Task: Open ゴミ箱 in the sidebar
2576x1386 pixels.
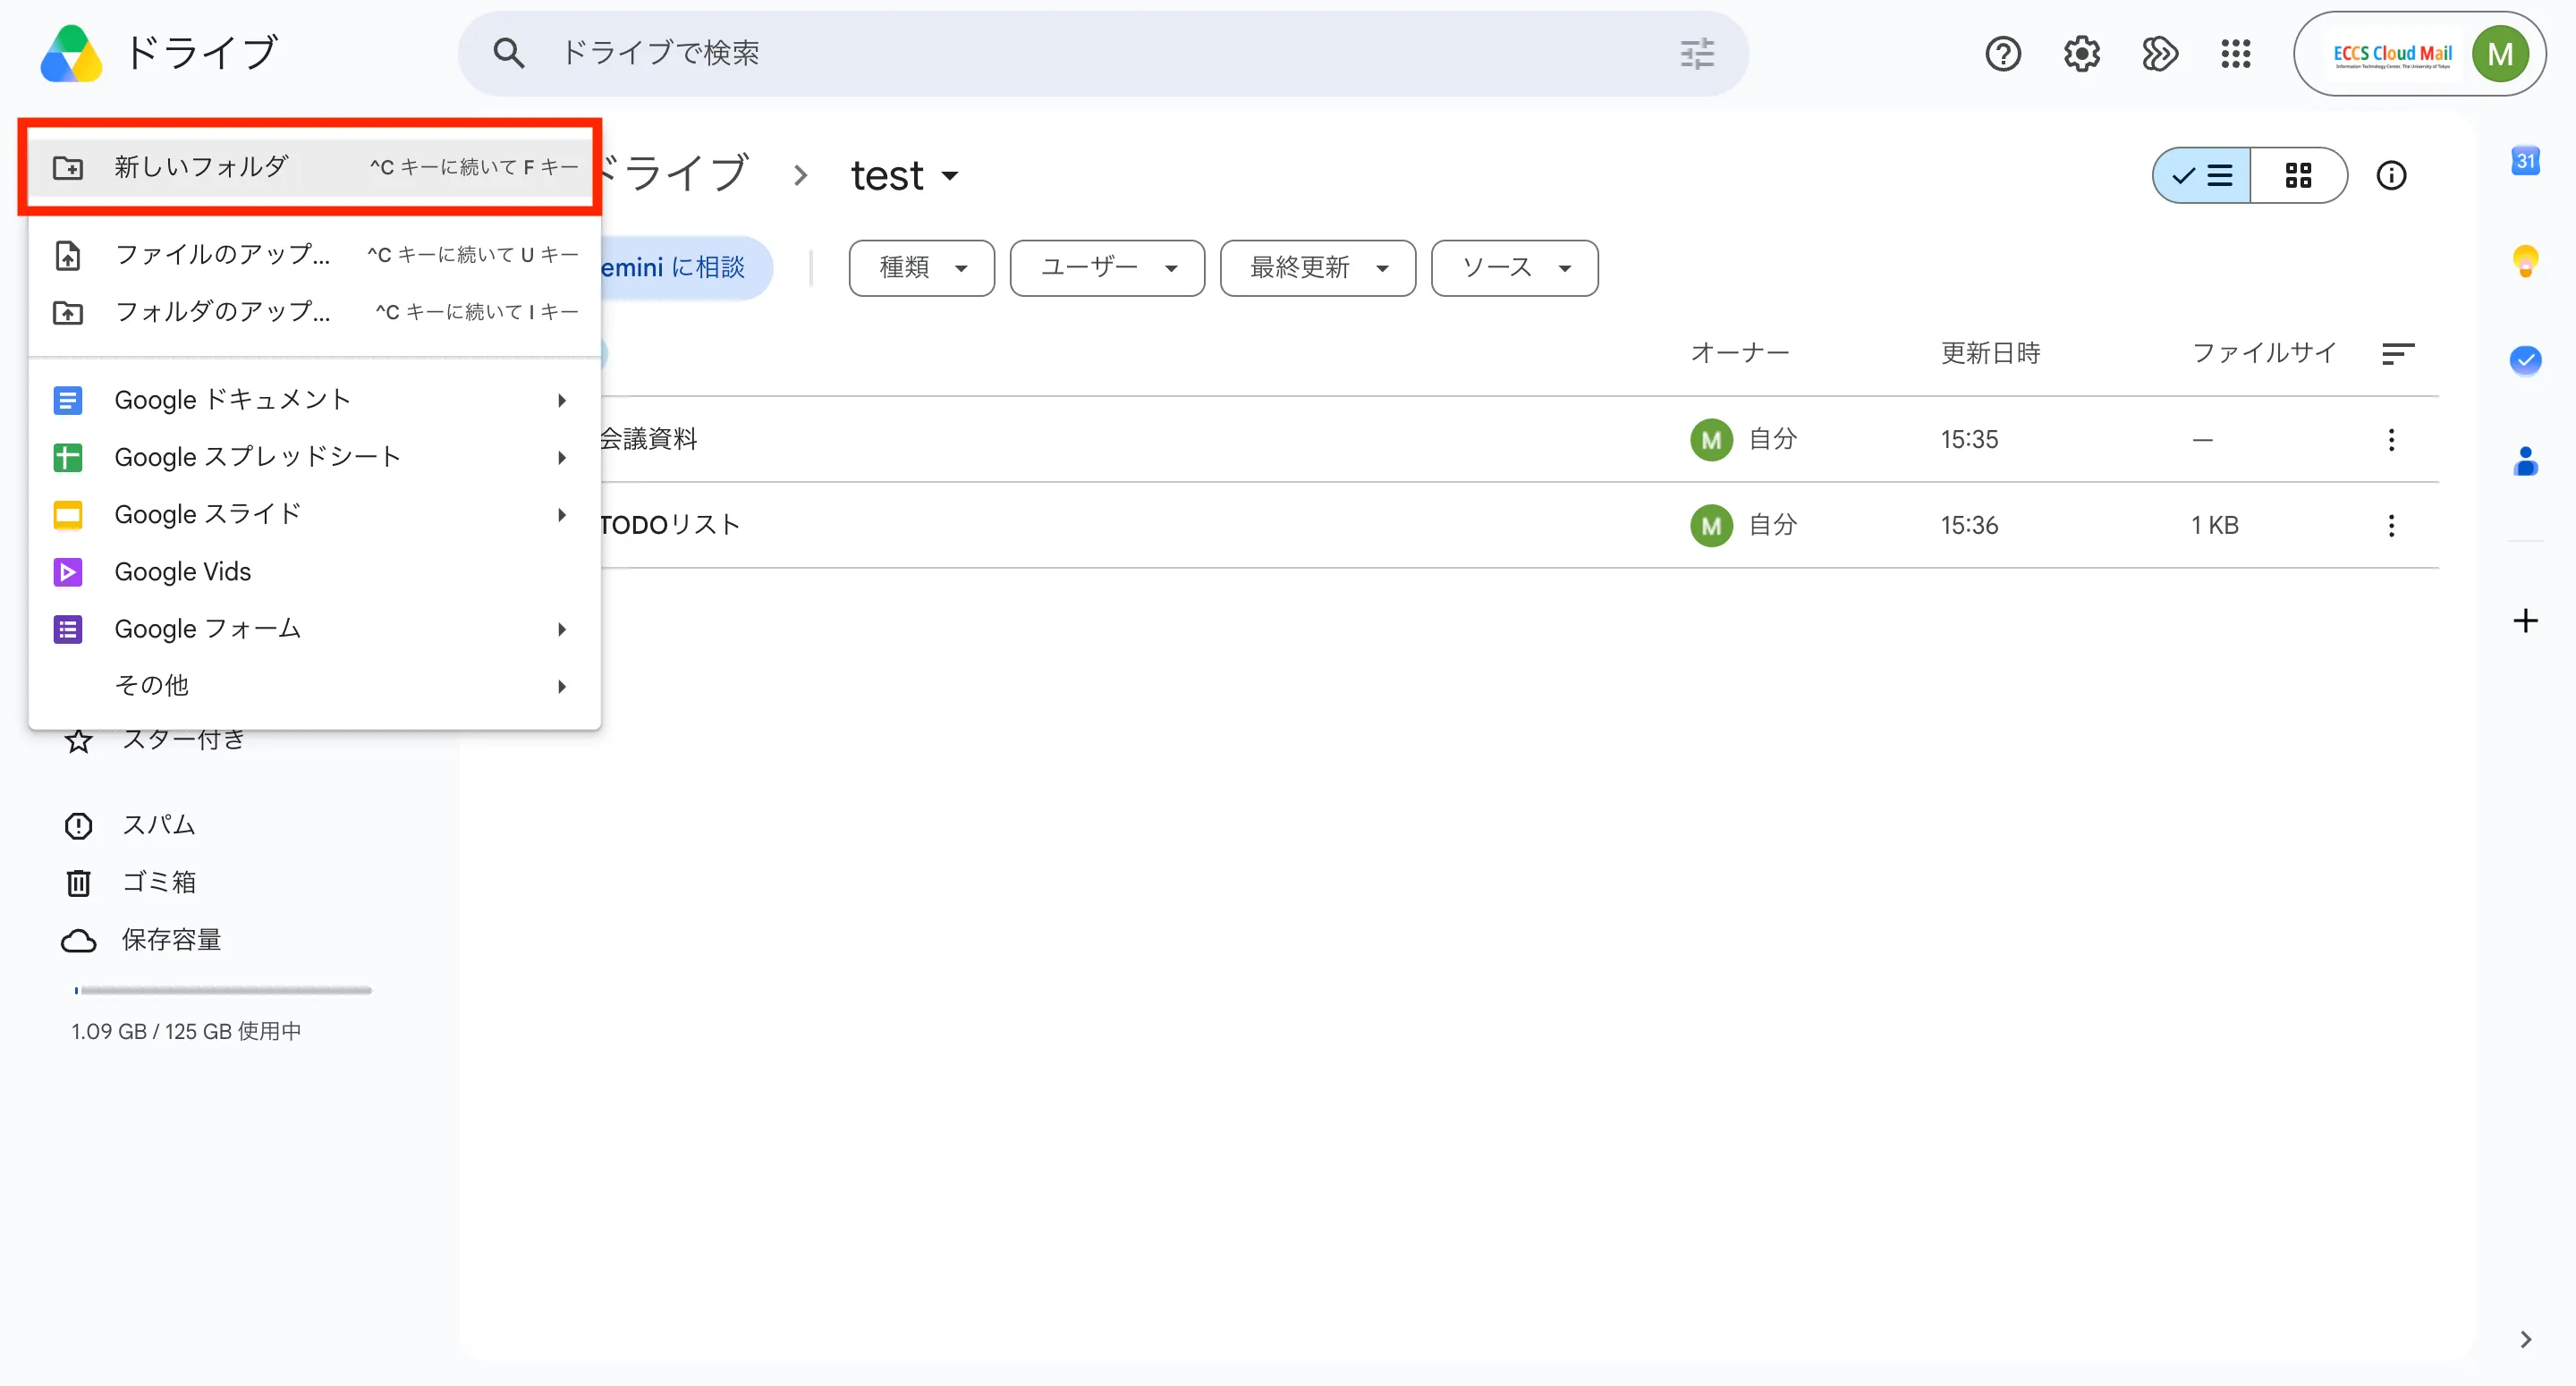Action: [x=159, y=883]
